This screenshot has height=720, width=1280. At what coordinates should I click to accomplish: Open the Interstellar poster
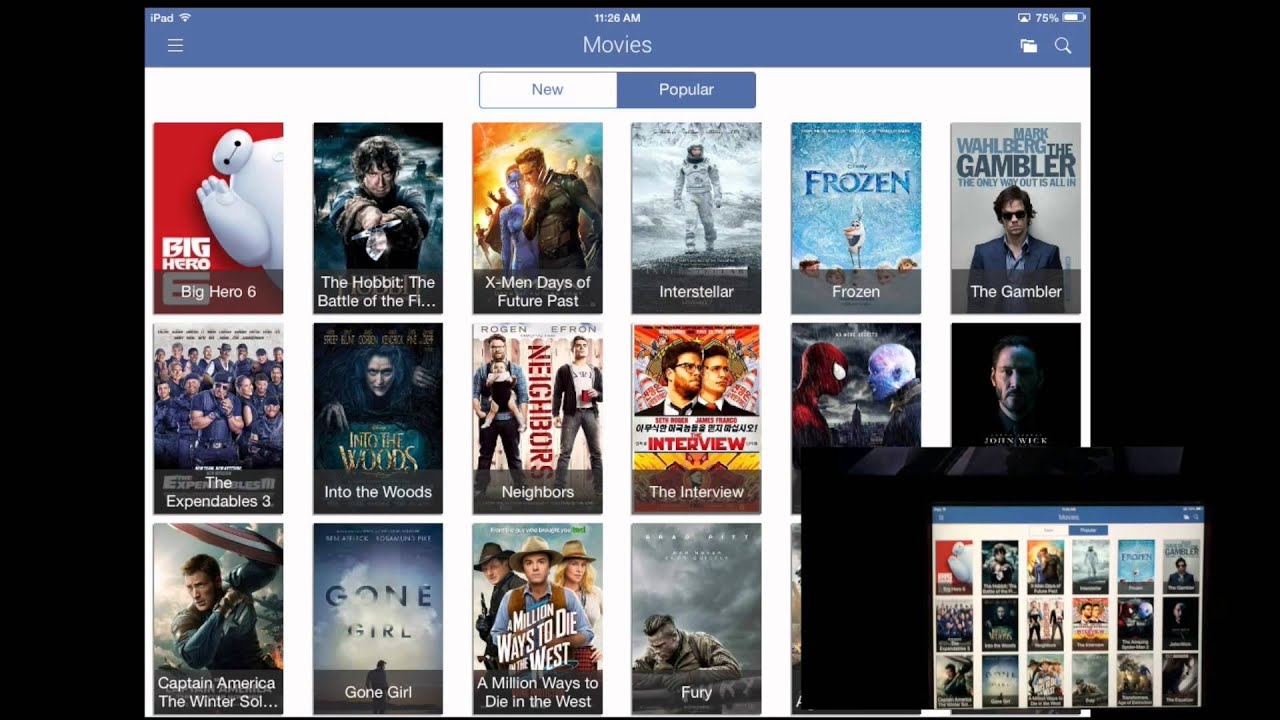tap(696, 218)
